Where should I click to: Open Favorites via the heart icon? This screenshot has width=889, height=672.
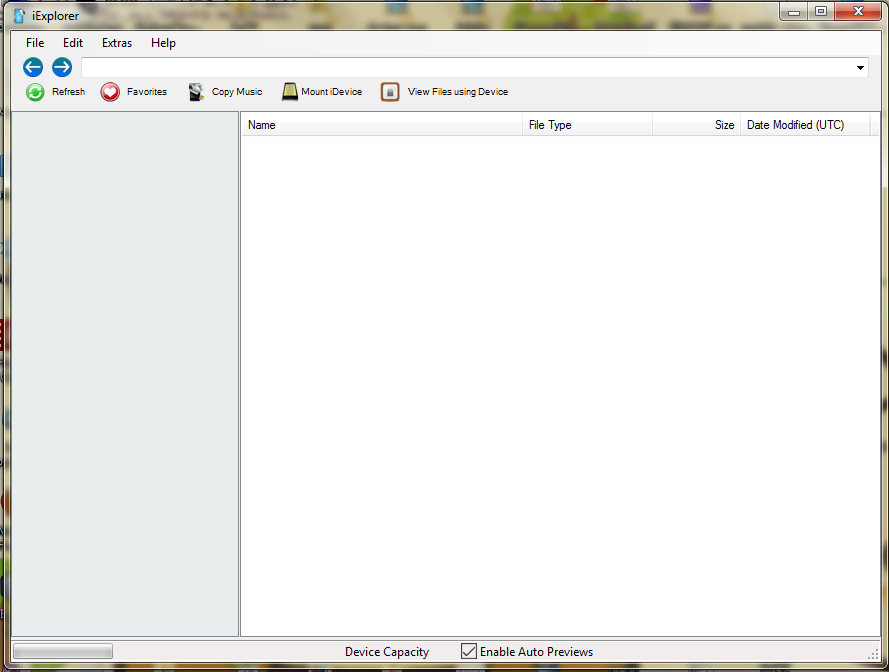(110, 92)
